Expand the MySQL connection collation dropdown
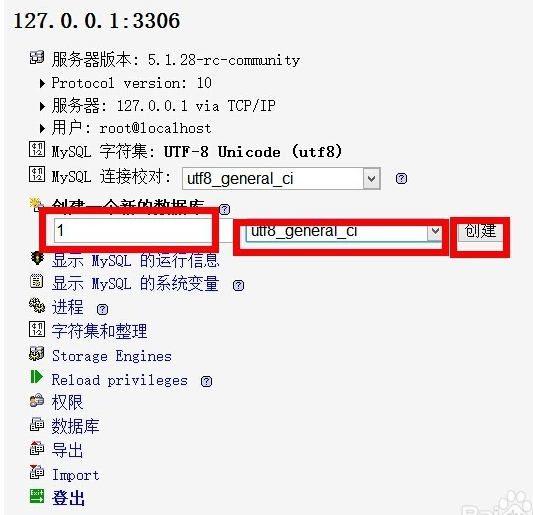Image resolution: width=533 pixels, height=515 pixels. coord(281,178)
